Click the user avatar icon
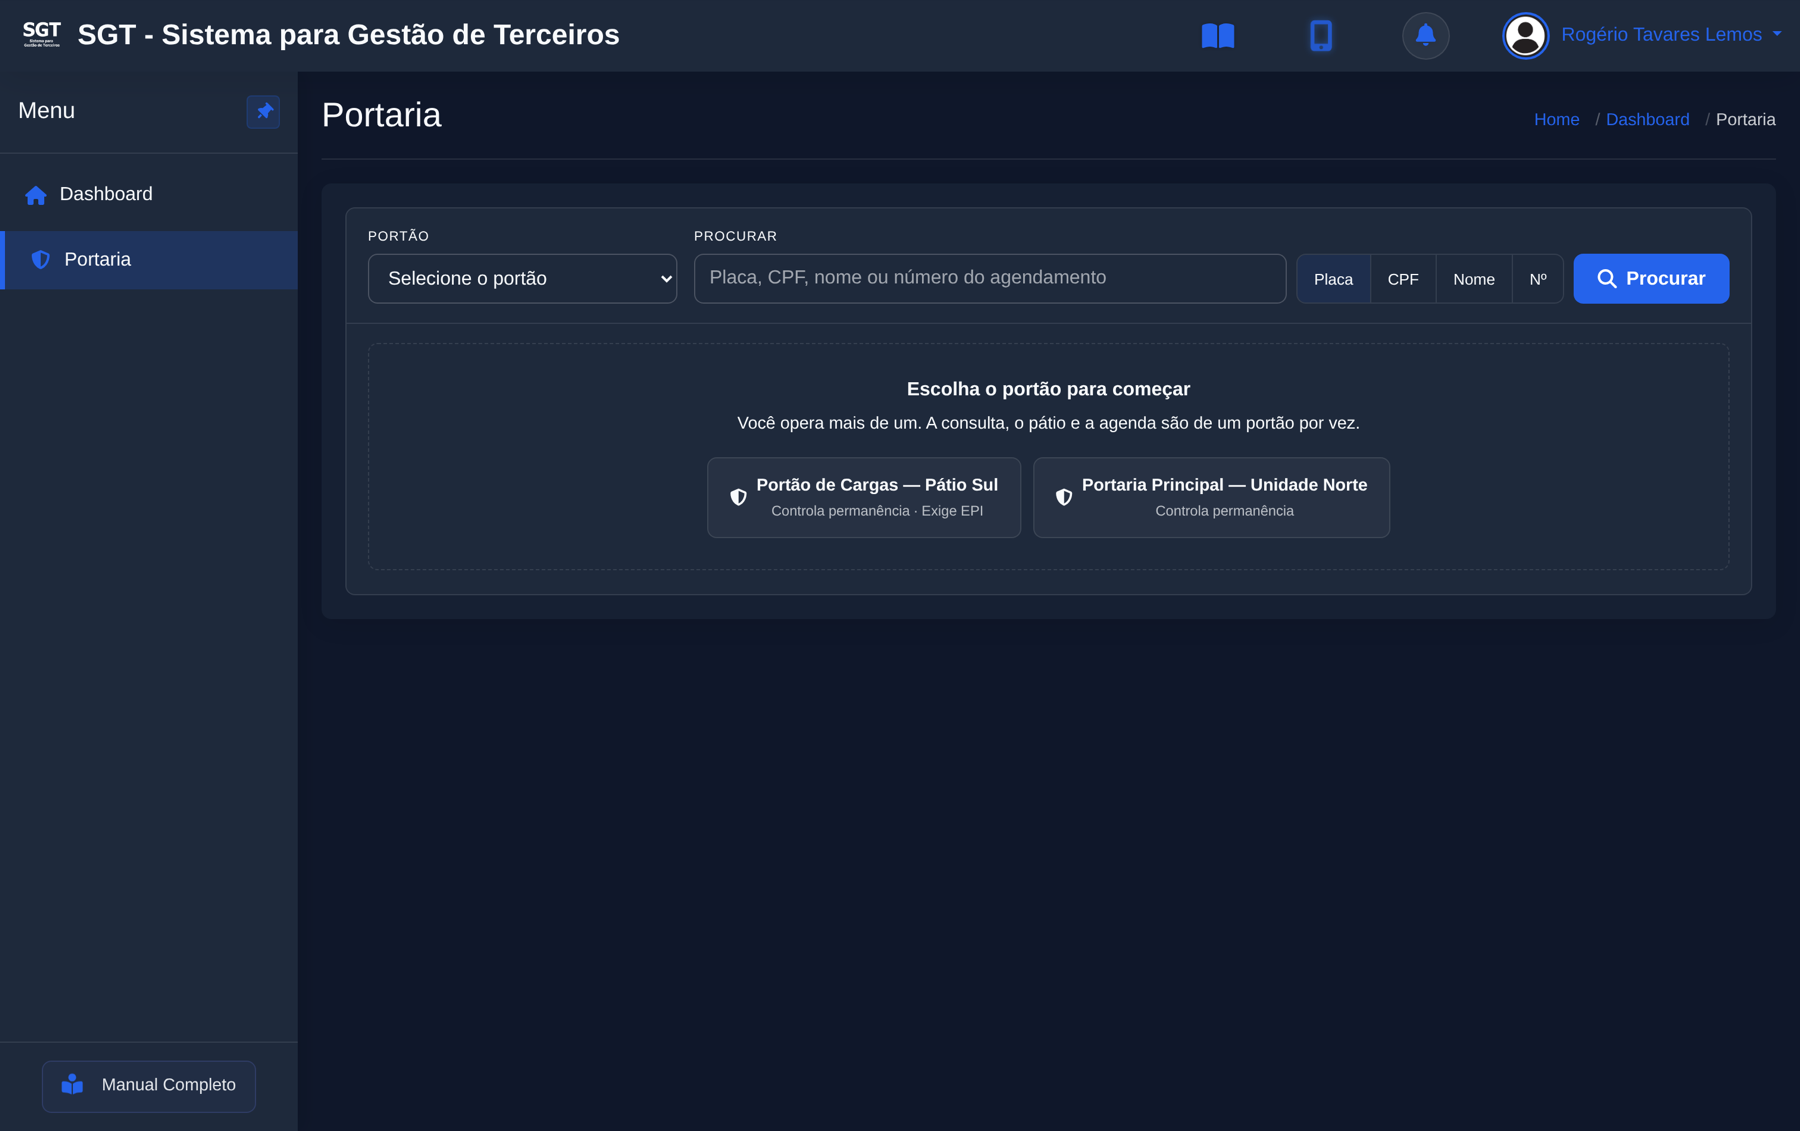The image size is (1800, 1131). (x=1525, y=36)
